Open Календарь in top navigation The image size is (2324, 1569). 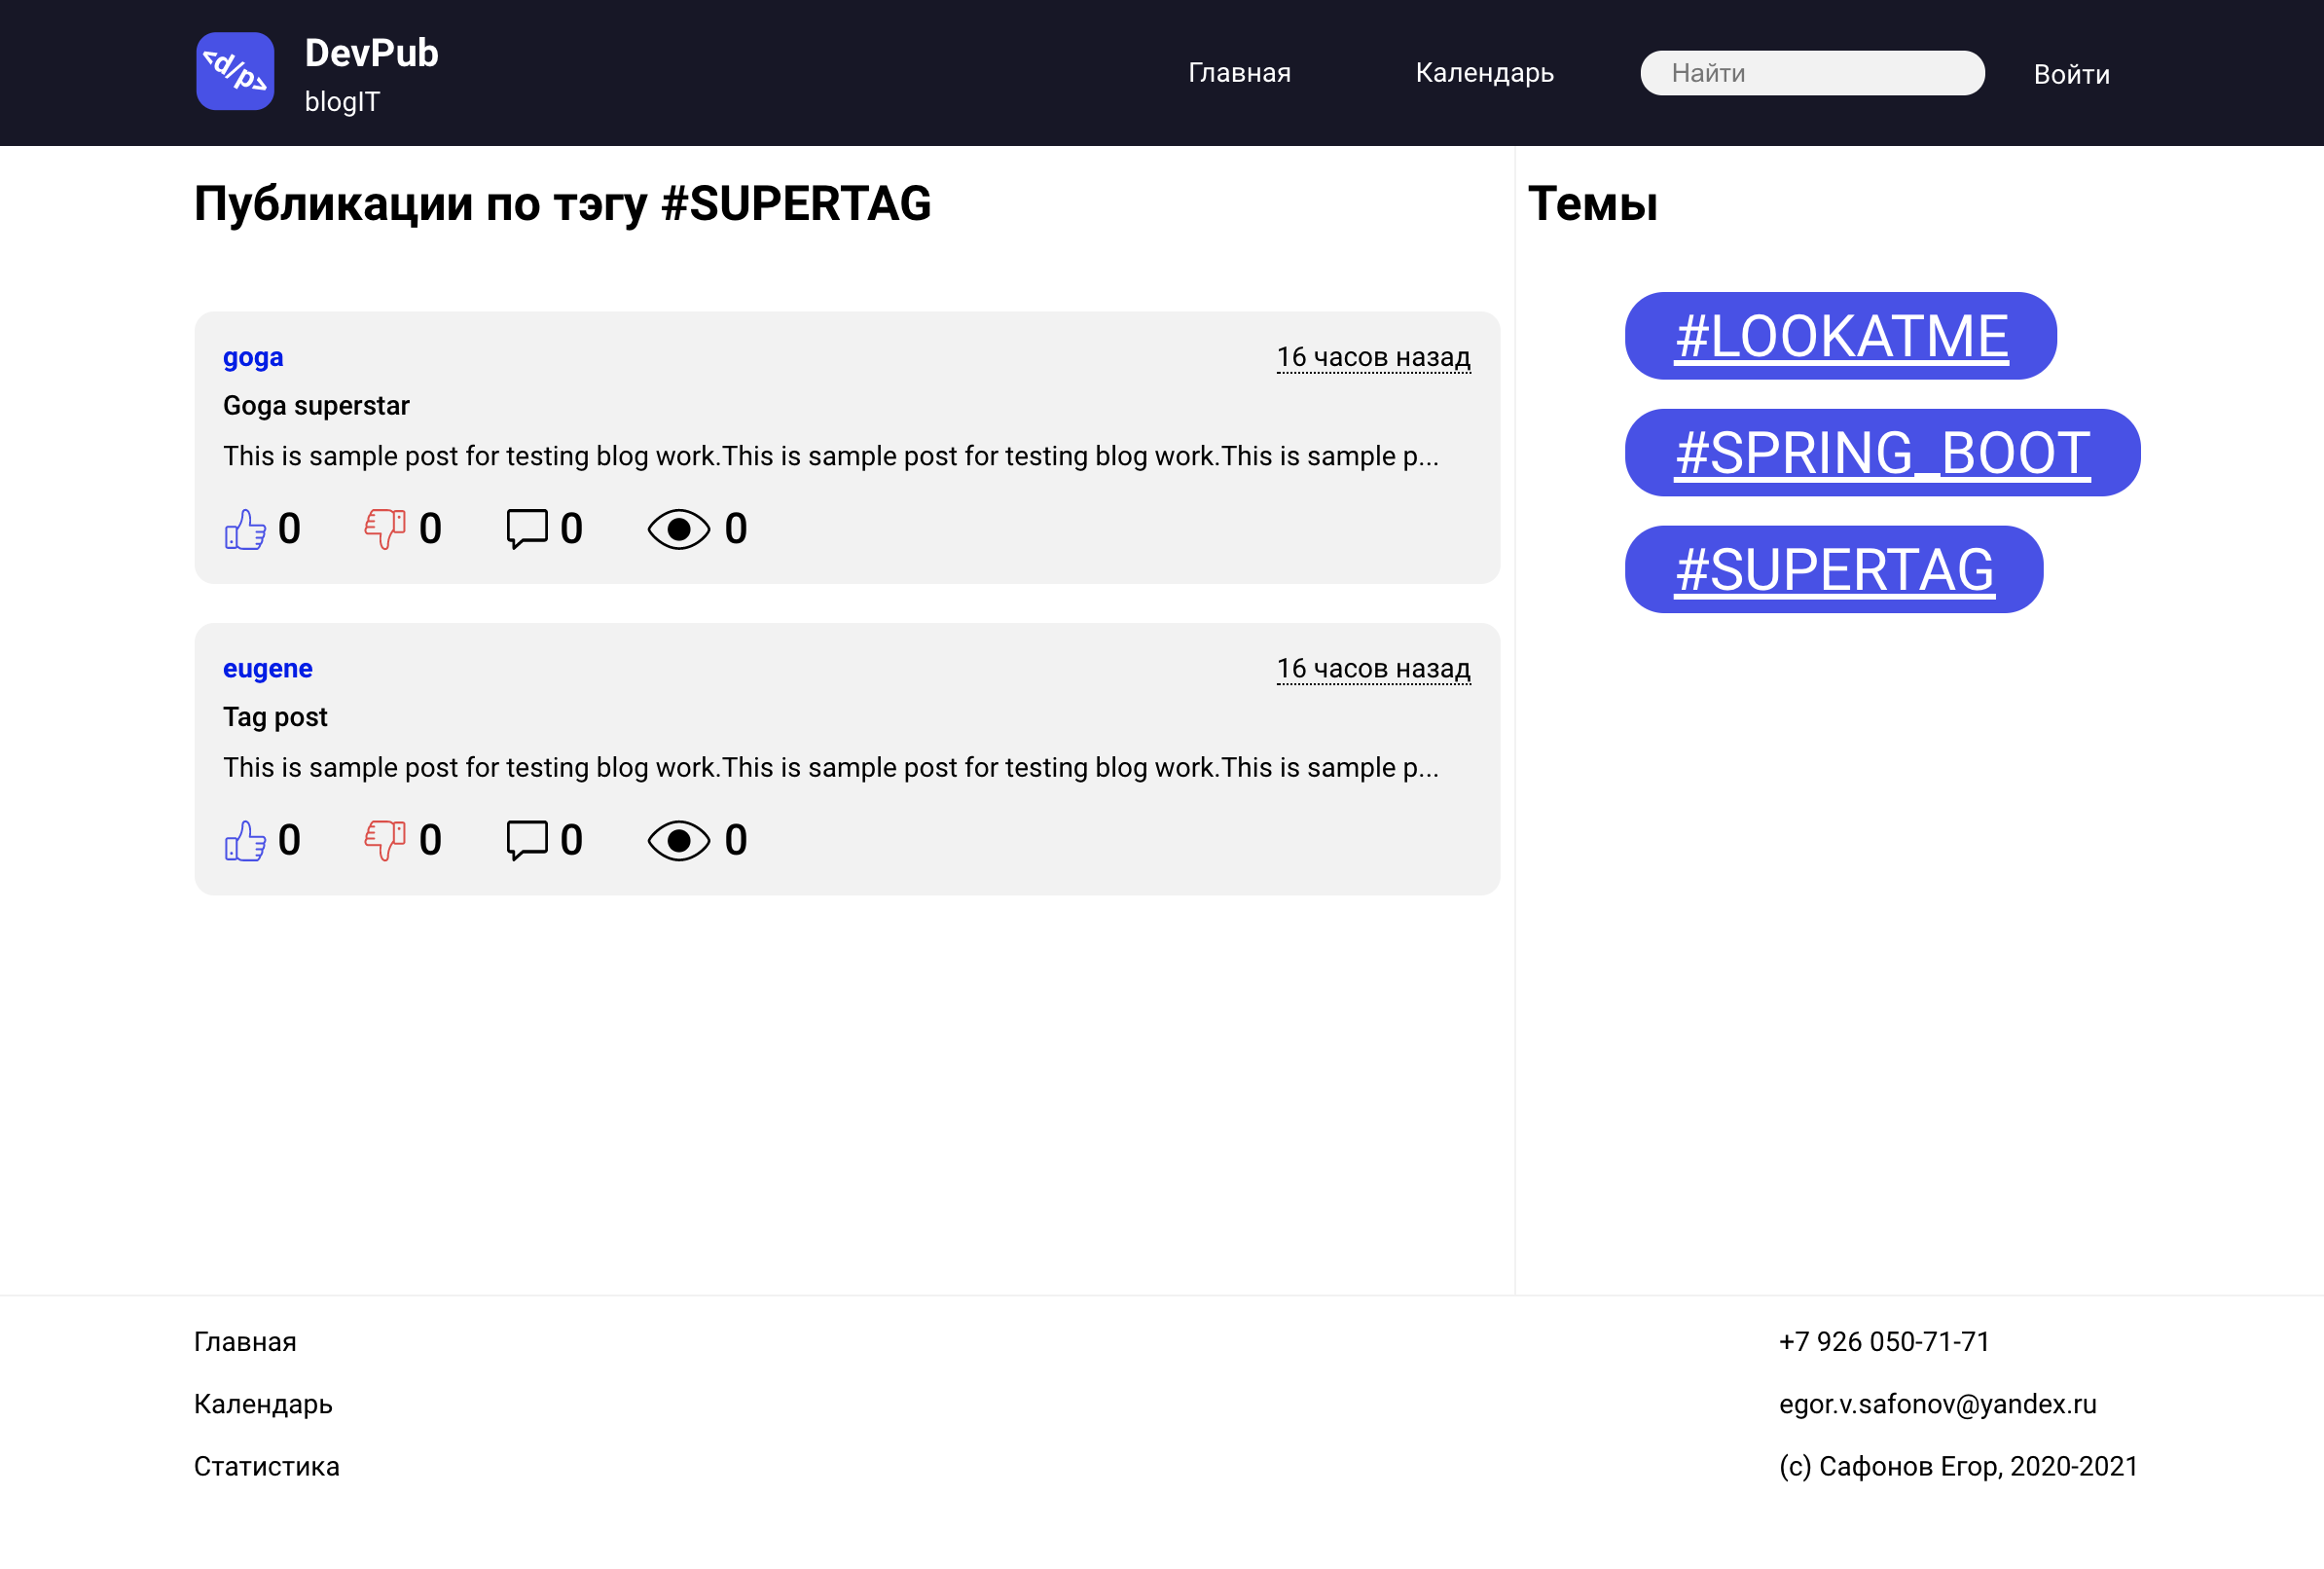[1484, 73]
